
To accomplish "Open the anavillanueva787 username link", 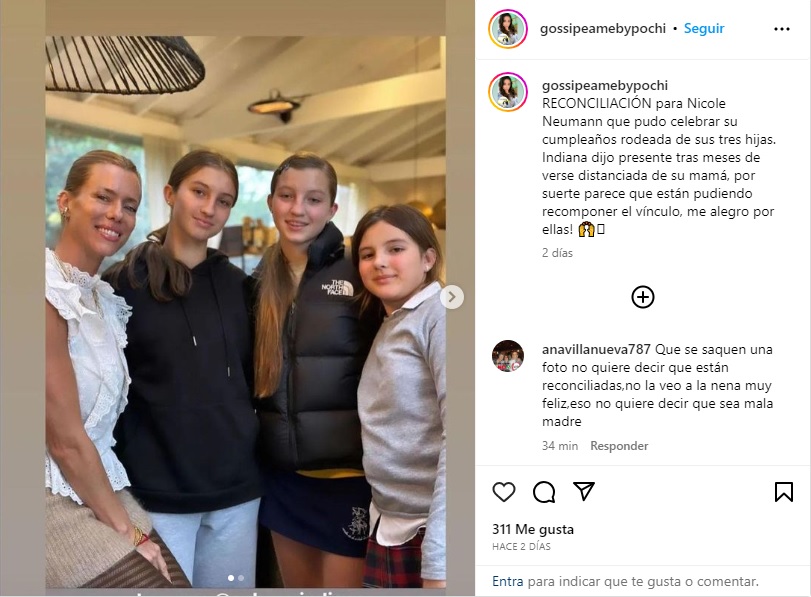I will click(596, 350).
